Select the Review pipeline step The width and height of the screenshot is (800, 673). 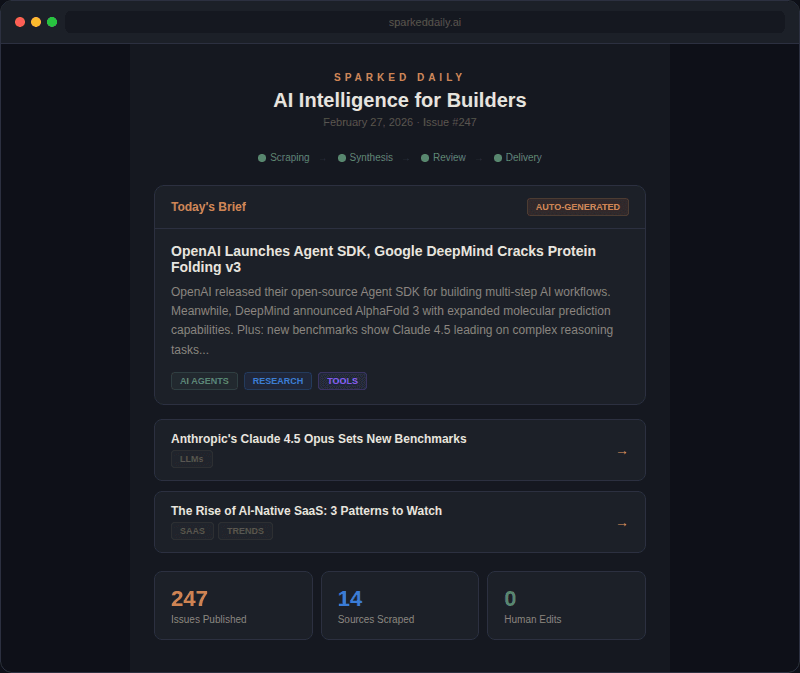point(443,158)
